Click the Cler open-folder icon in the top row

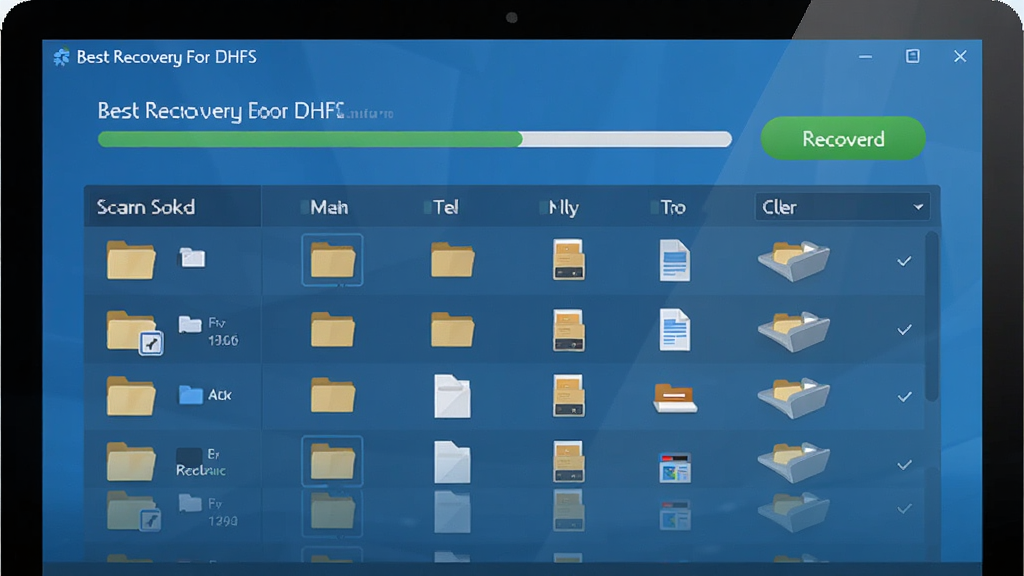793,261
